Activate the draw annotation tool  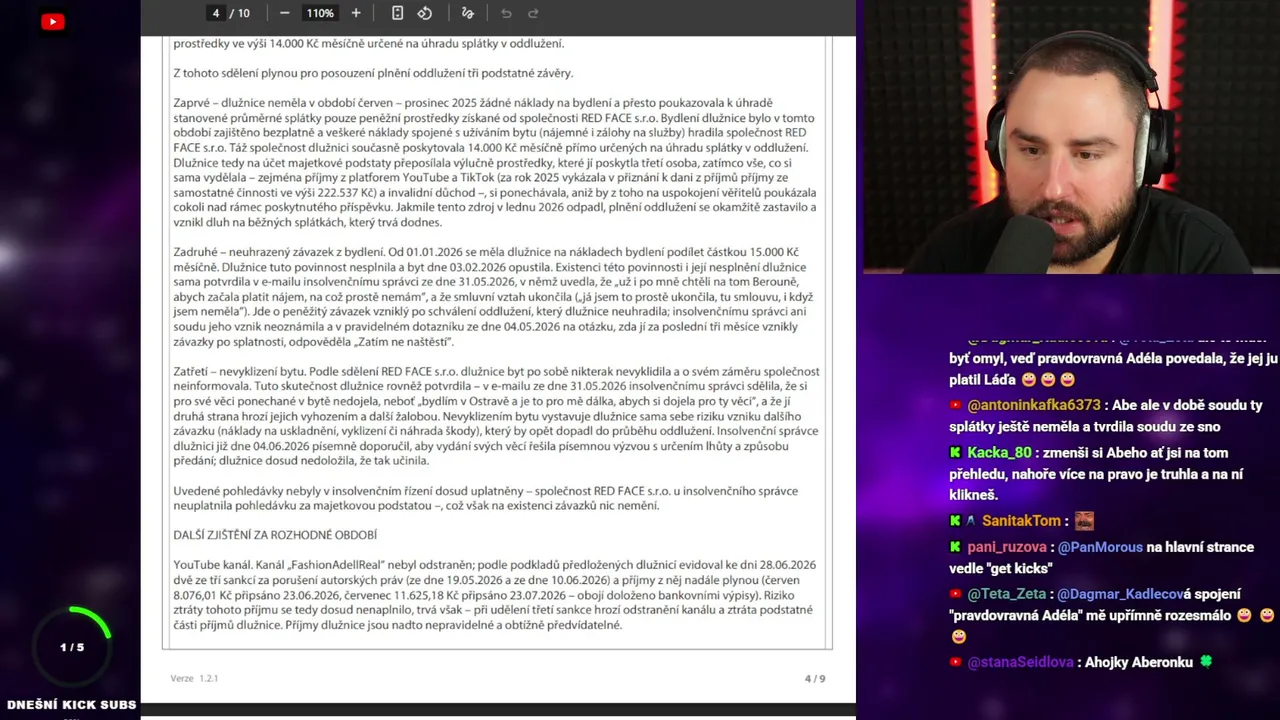[467, 13]
